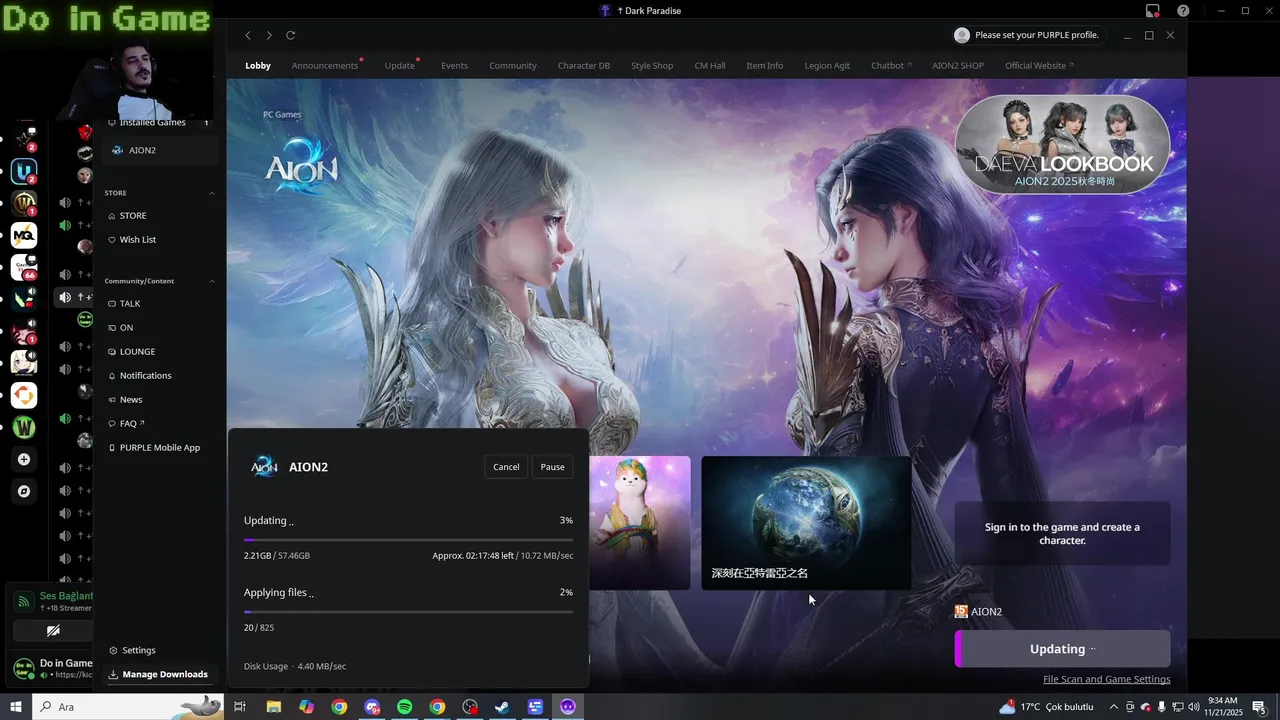Open the green W server icon
Image resolution: width=1280 pixels, height=720 pixels.
pyautogui.click(x=24, y=428)
